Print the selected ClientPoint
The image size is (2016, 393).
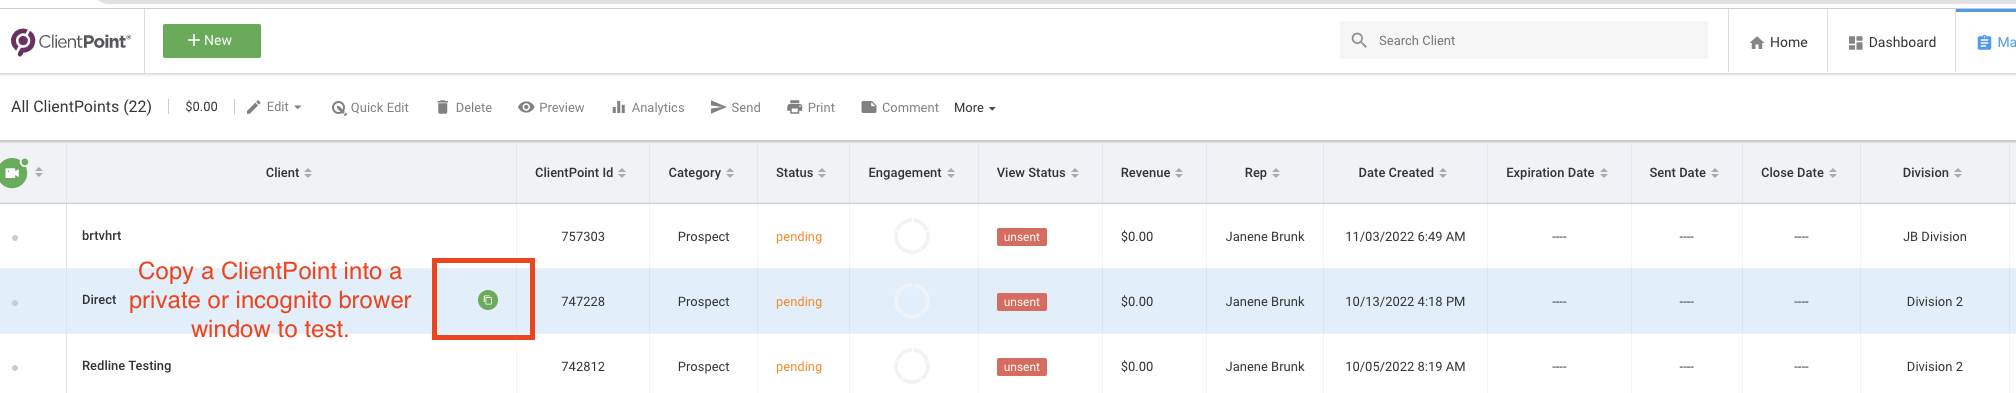[811, 107]
